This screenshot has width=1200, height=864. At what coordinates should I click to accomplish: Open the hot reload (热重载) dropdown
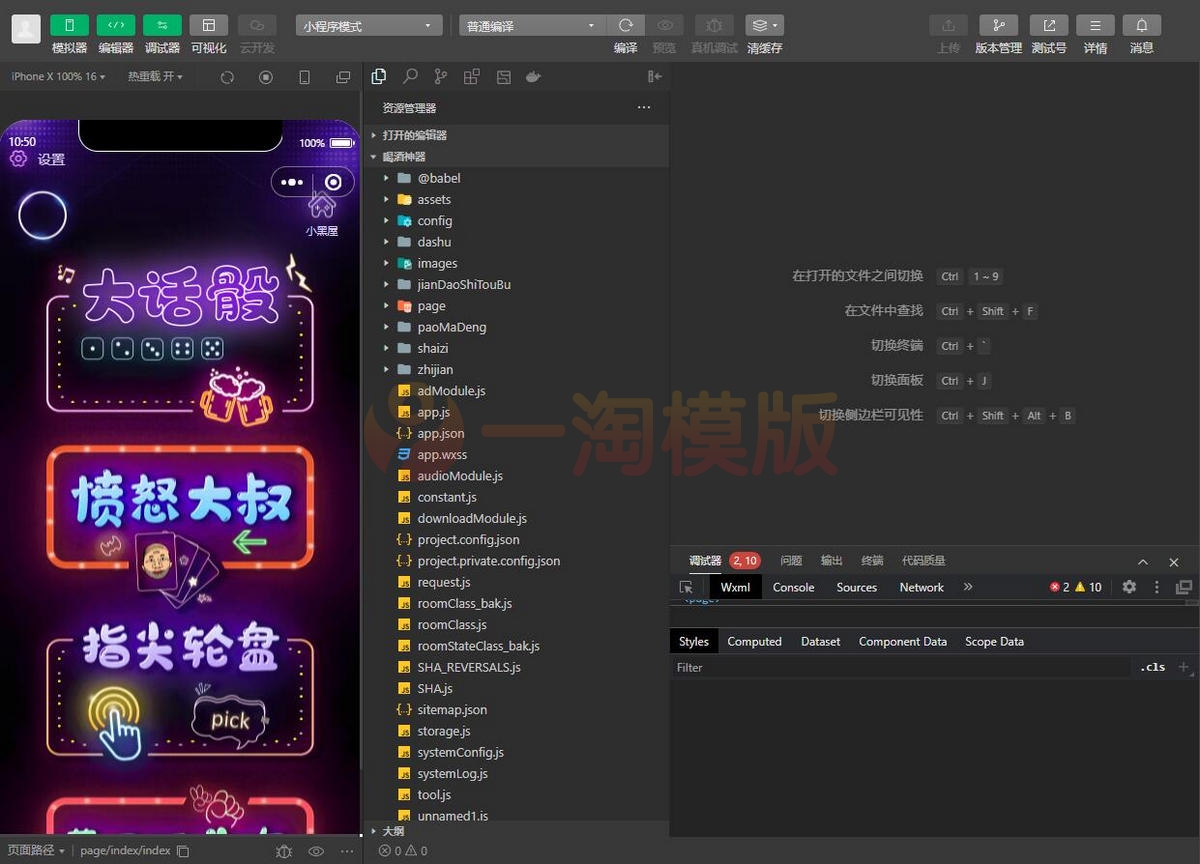155,77
